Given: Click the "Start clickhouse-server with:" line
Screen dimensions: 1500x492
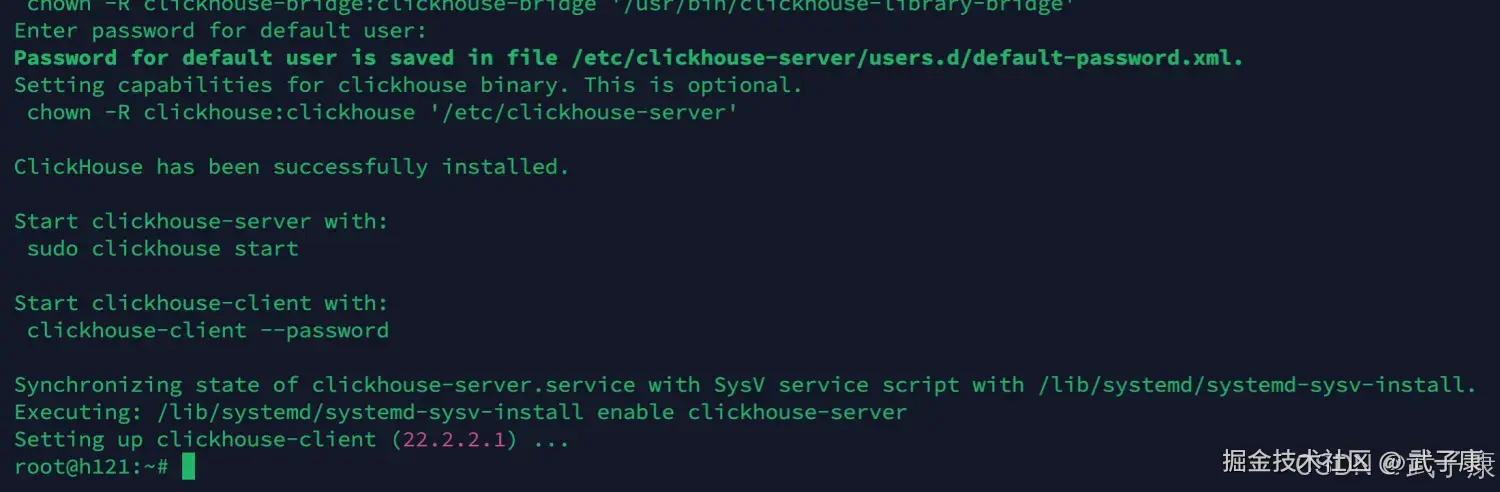Looking at the screenshot, I should point(201,222).
